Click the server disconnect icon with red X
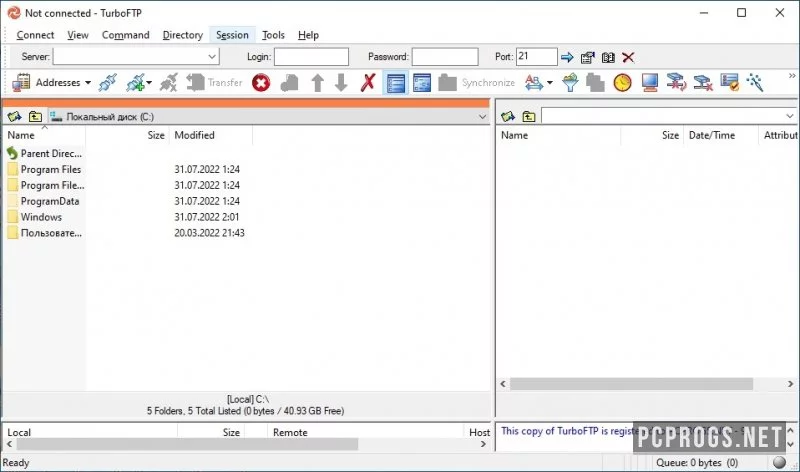The height and width of the screenshot is (472, 800). click(703, 82)
